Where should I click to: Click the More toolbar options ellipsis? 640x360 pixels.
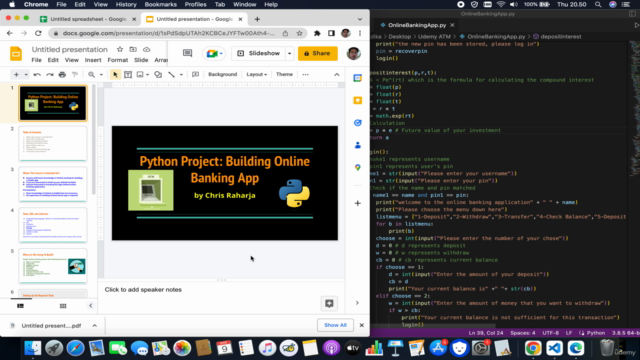point(305,75)
